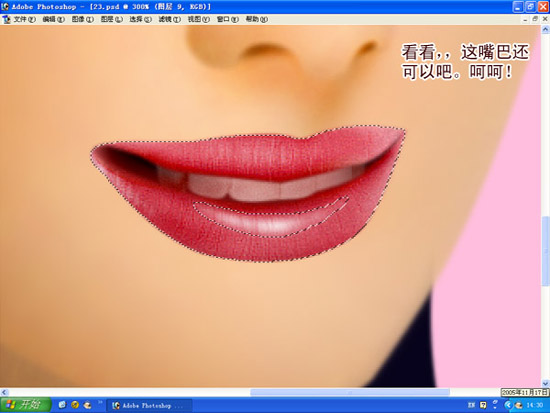
Task: Open the 视图(V) View menu
Action: pyautogui.click(x=199, y=19)
